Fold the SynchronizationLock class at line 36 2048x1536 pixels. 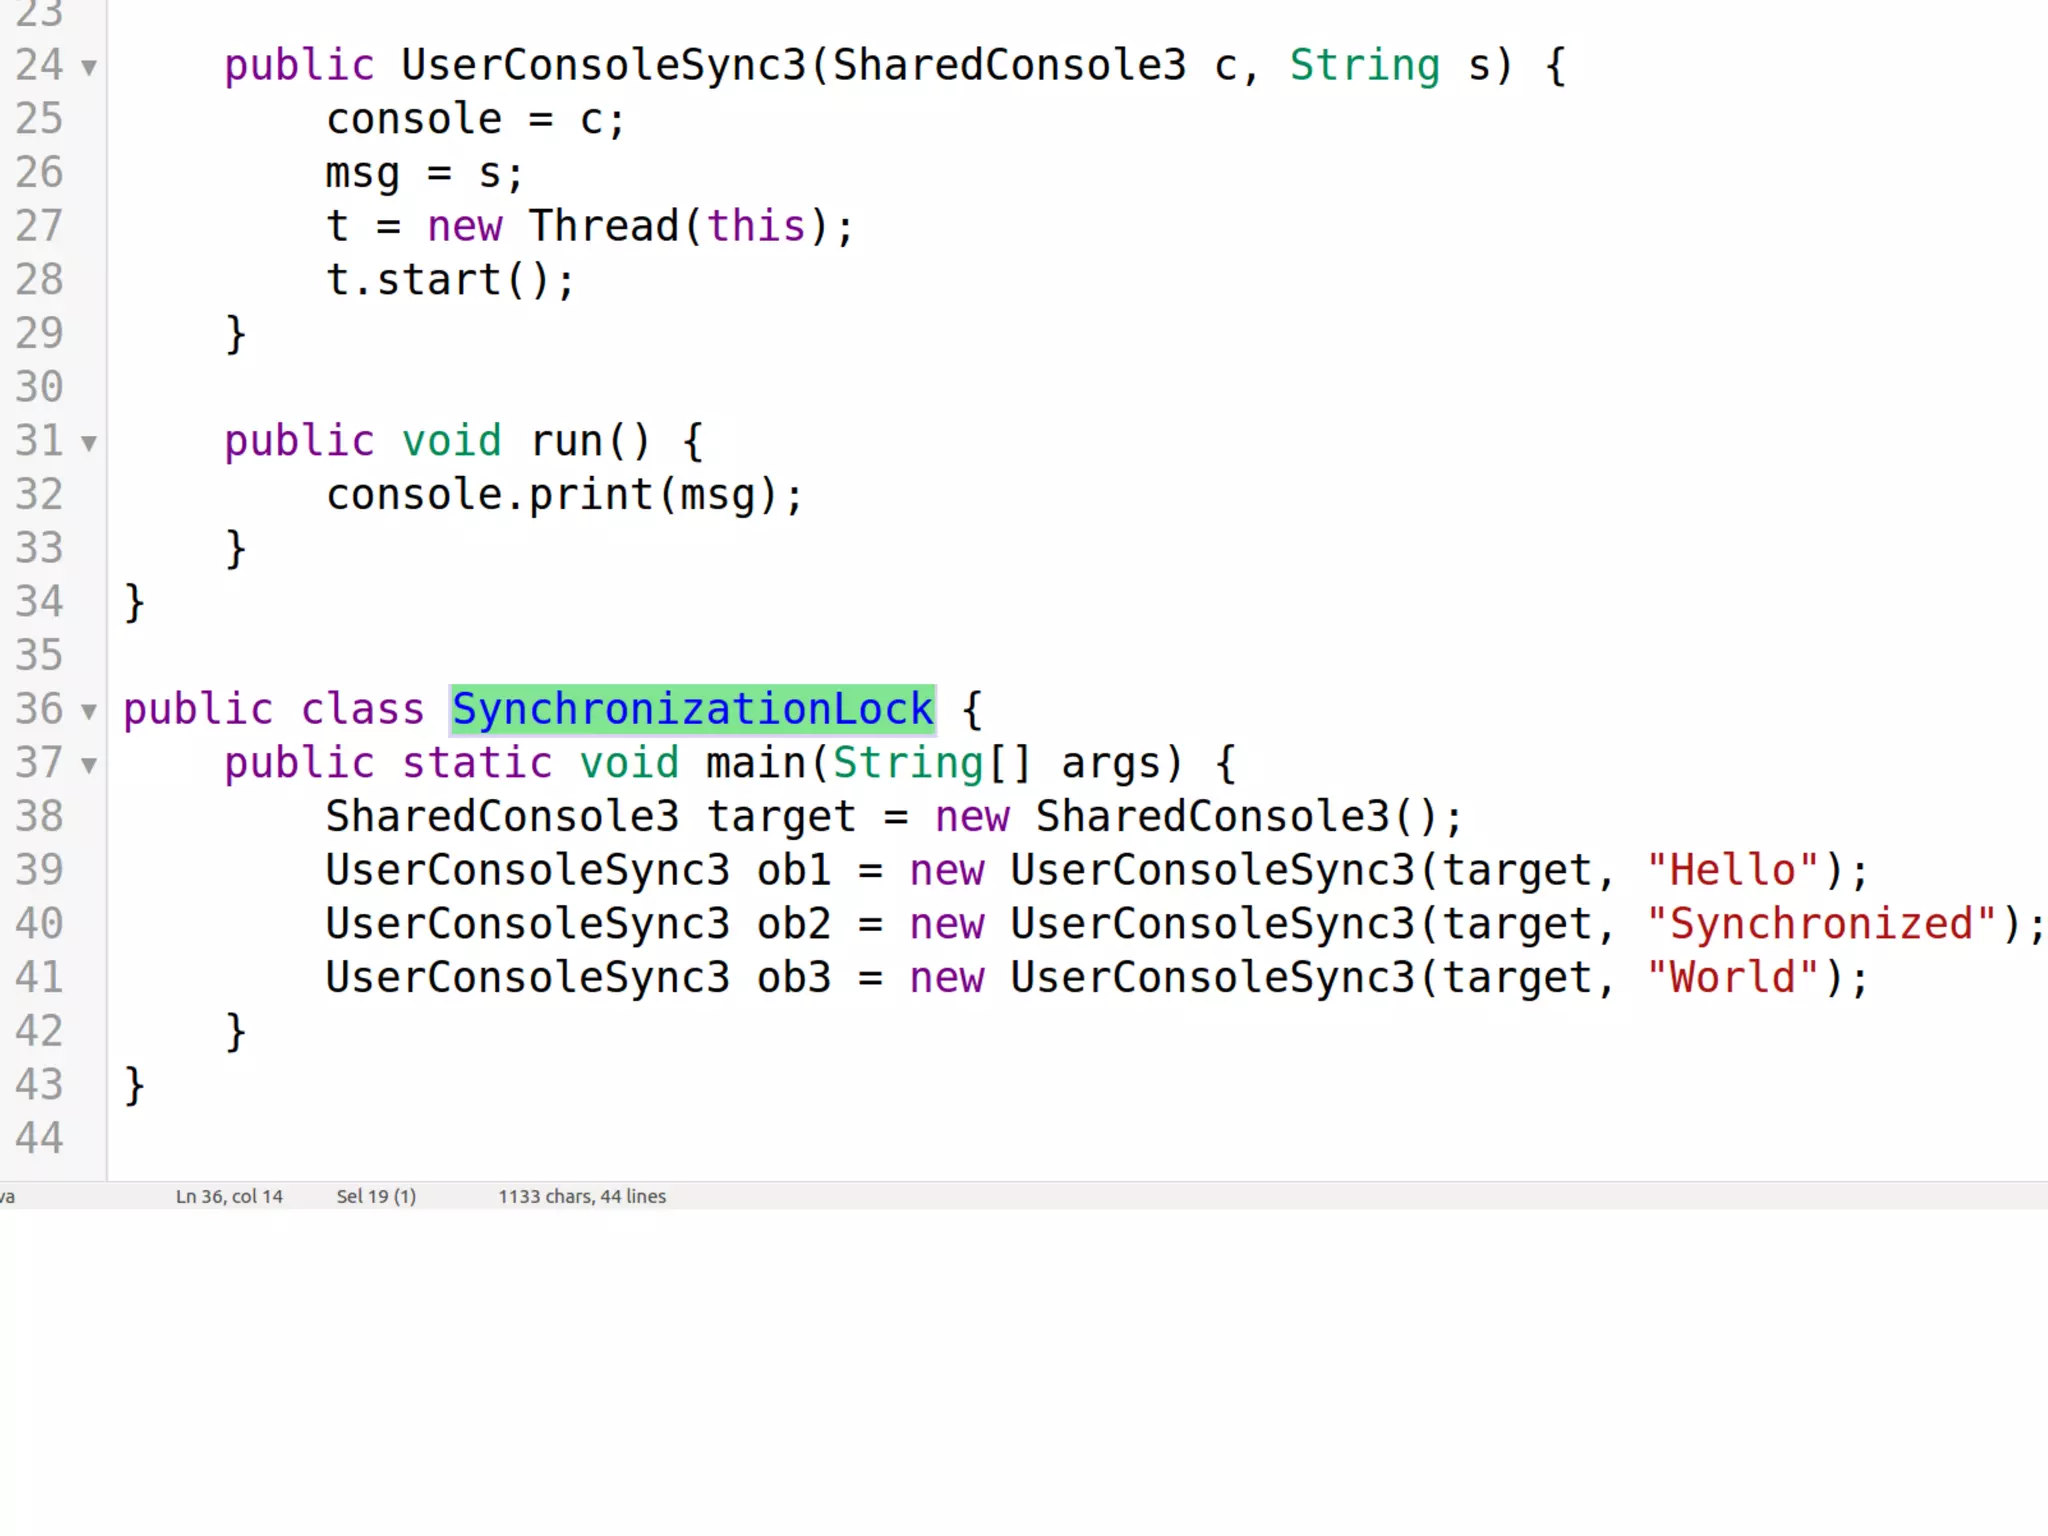(x=89, y=711)
